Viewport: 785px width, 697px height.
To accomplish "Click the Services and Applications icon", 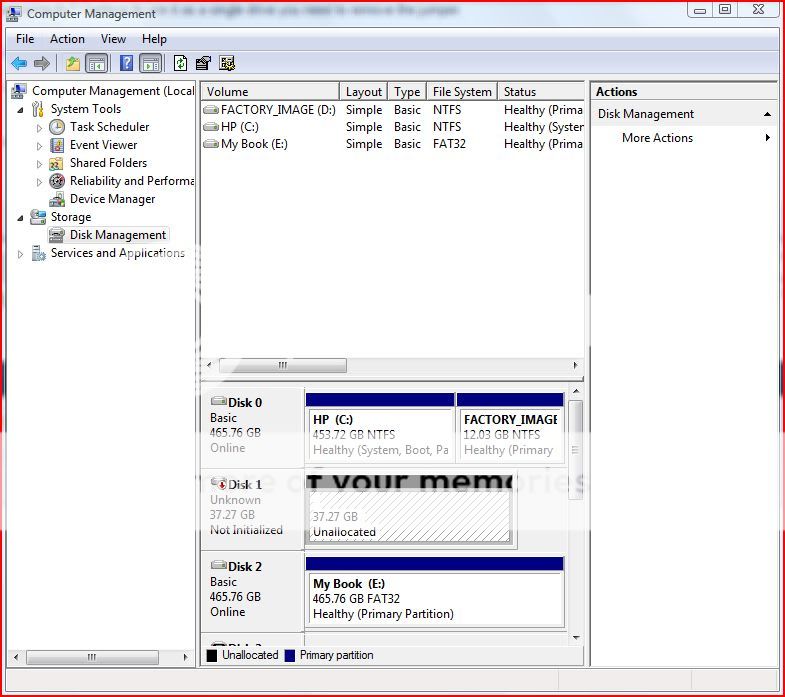I will pyautogui.click(x=39, y=253).
